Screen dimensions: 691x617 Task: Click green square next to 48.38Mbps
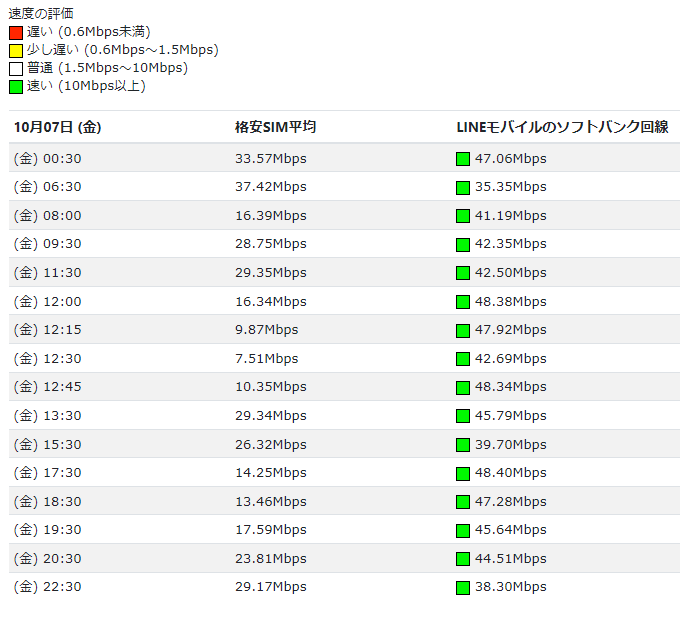coord(463,302)
